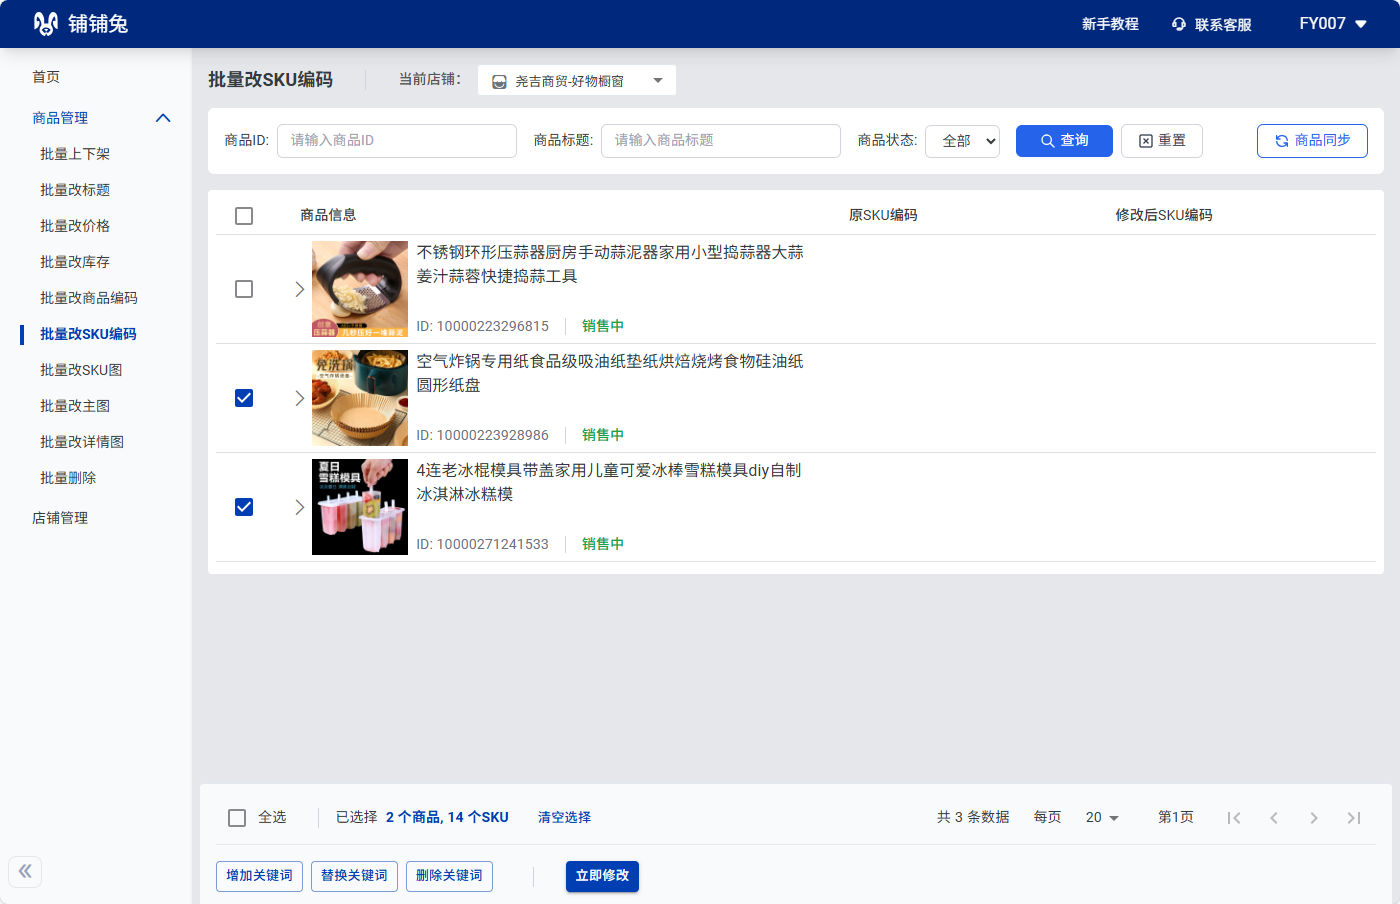The image size is (1400, 904).
Task: Click the 立即修改 button
Action: click(x=602, y=876)
